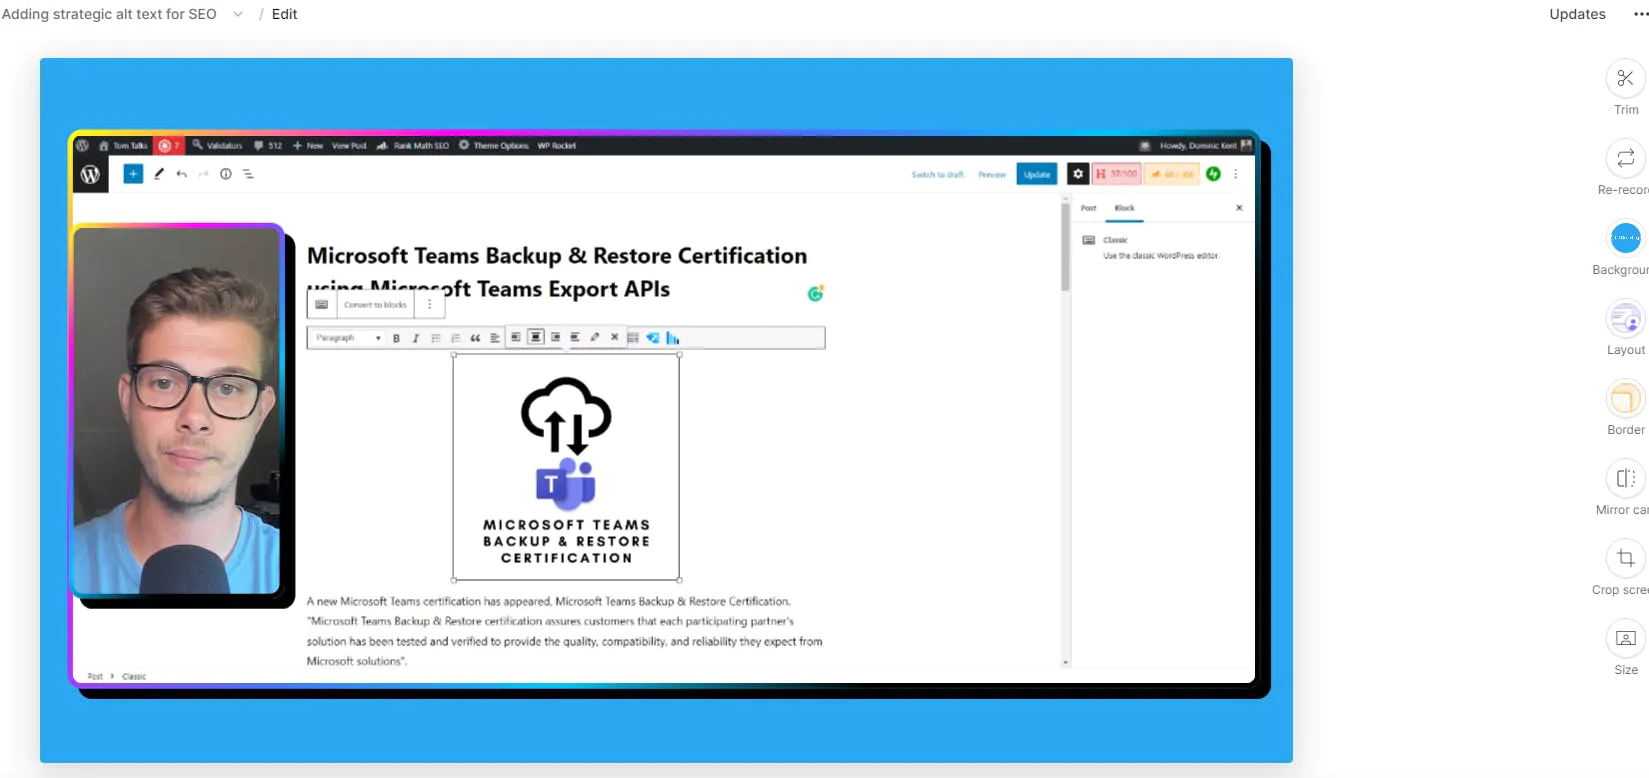
Task: Click the 'Adding strategic alt text for SEO' title
Action: pos(109,14)
